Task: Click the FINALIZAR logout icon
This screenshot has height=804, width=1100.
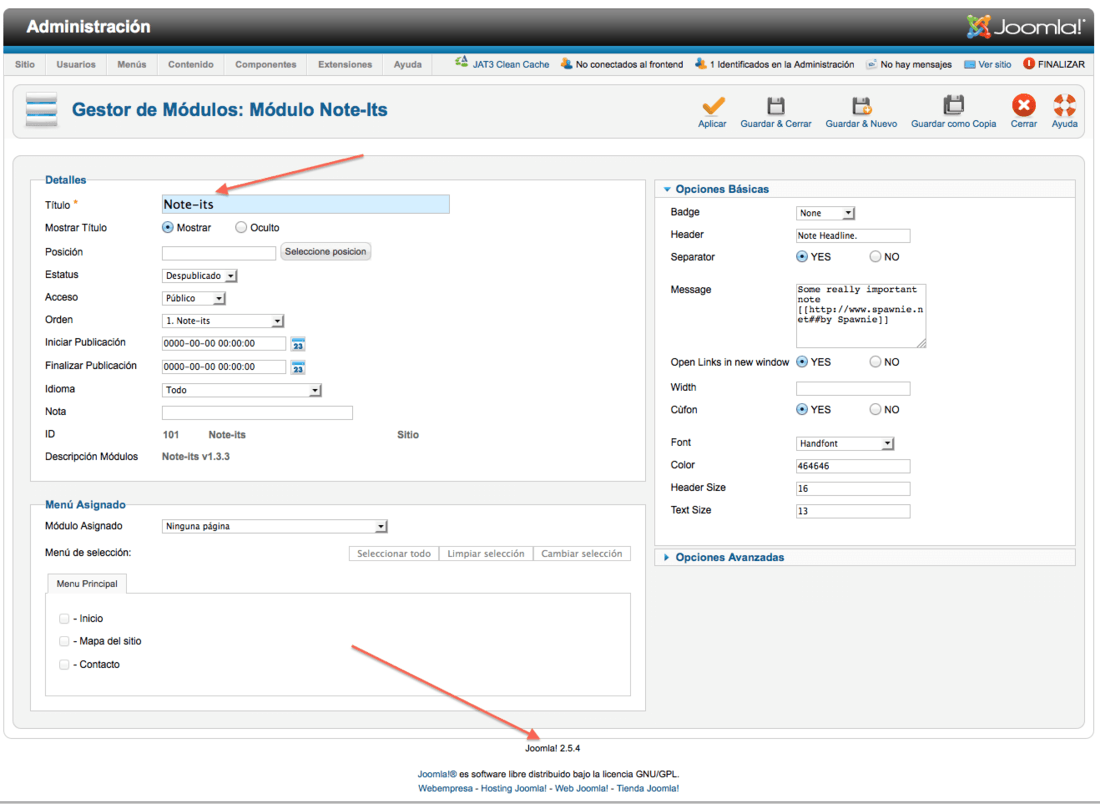Action: 1028,64
